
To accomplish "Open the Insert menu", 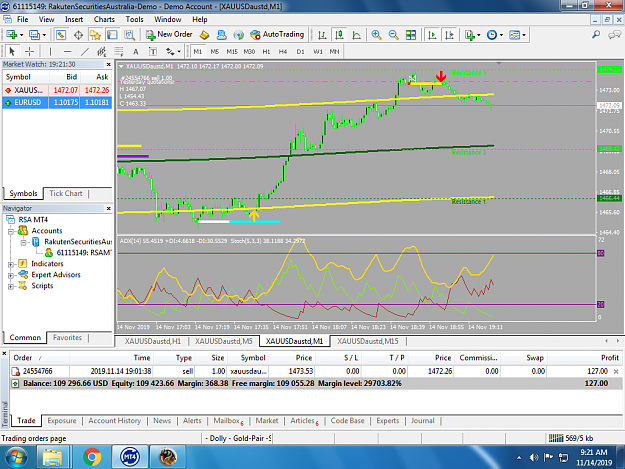I will tap(74, 19).
